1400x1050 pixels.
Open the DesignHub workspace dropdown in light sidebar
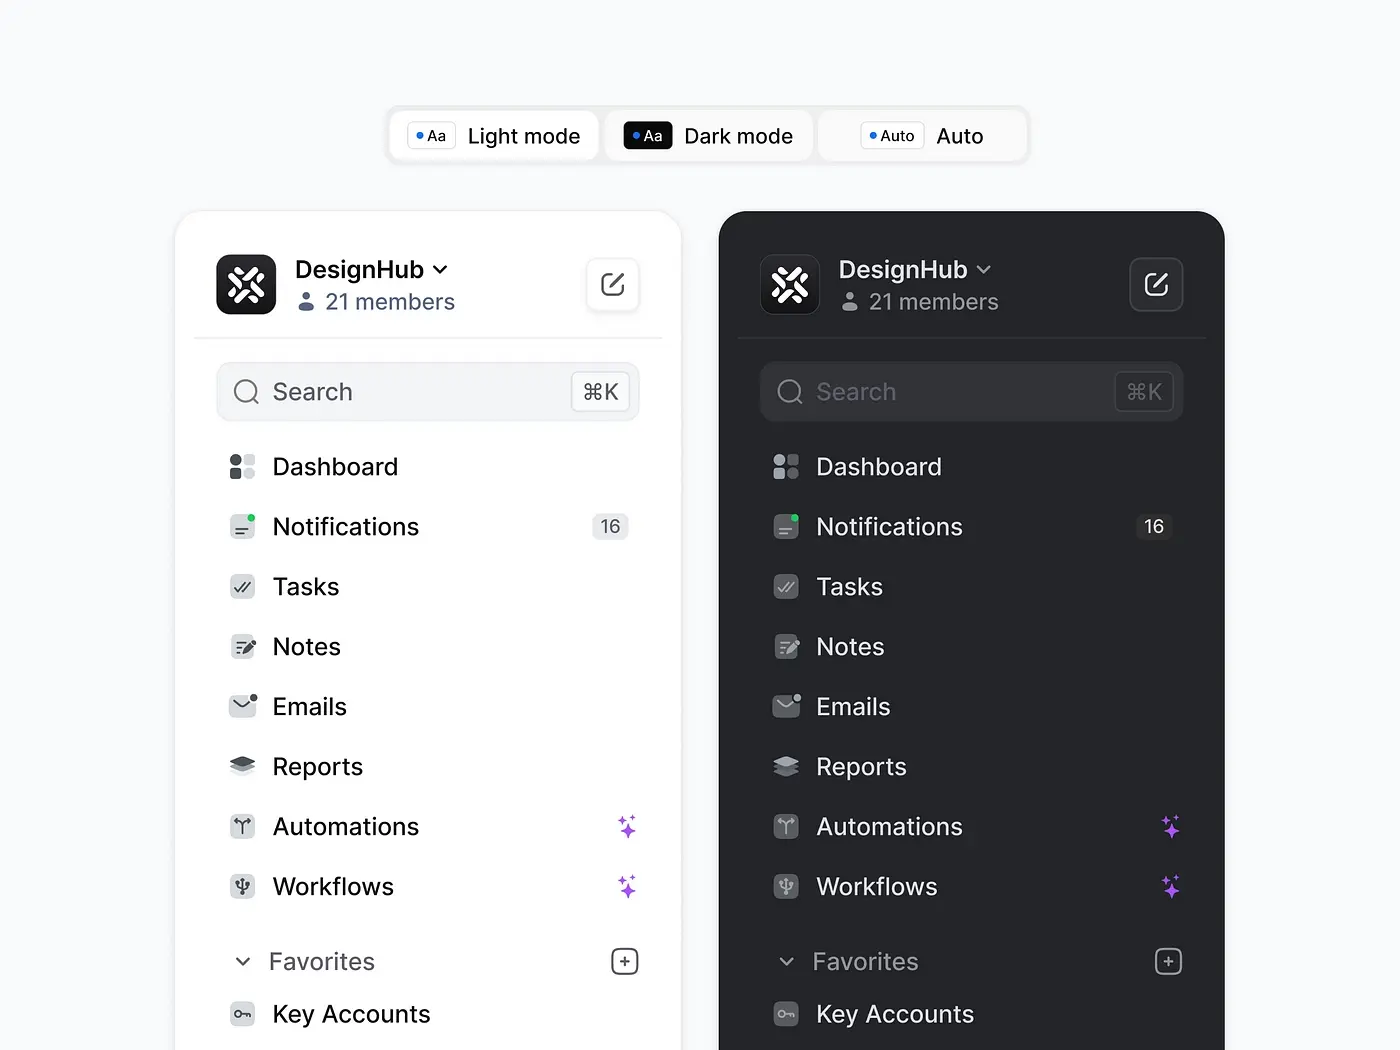pos(372,270)
